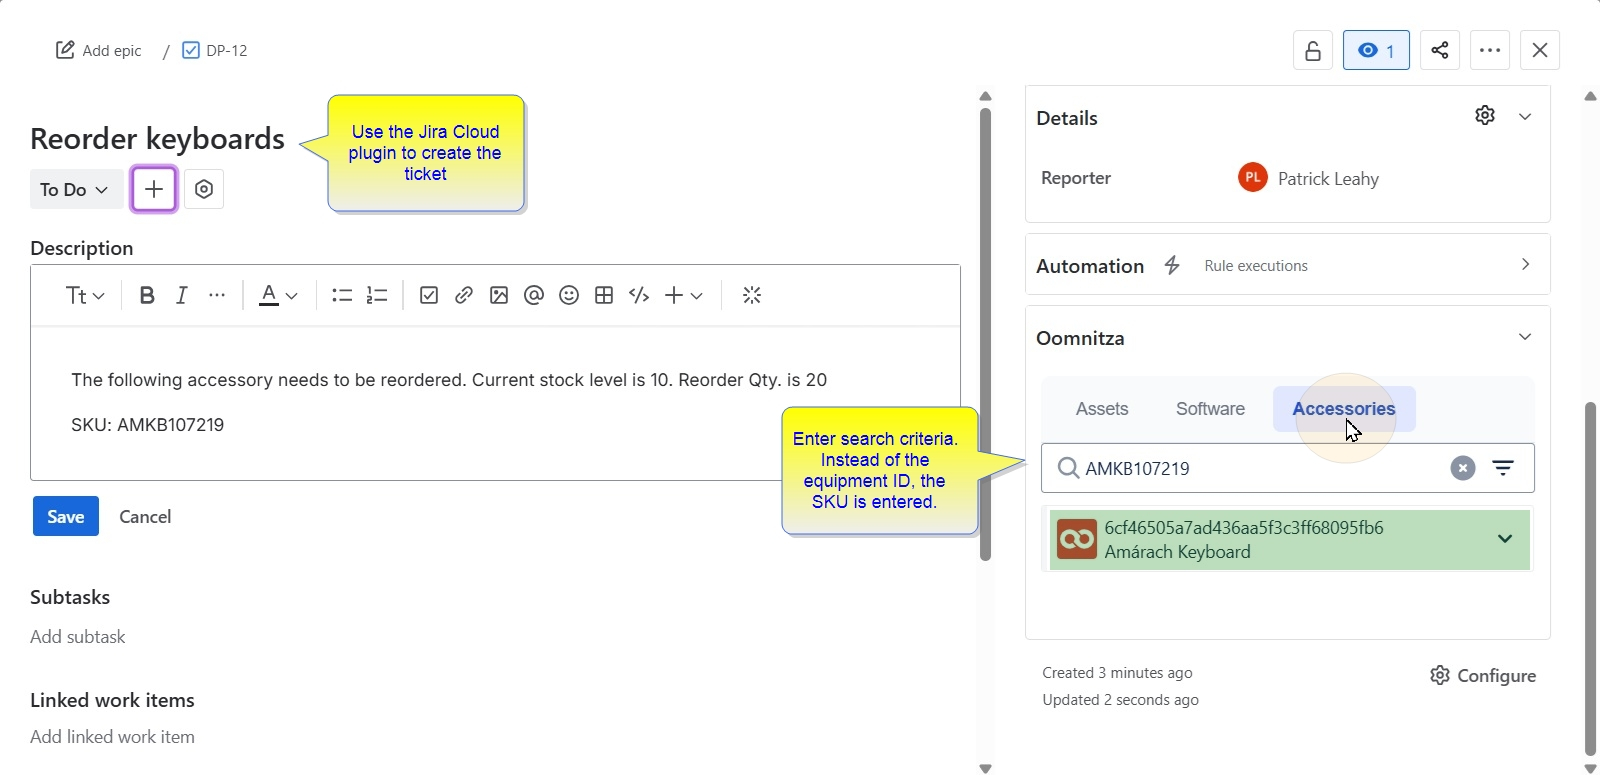Click the plus add content button
This screenshot has width=1600, height=775.
tap(154, 189)
